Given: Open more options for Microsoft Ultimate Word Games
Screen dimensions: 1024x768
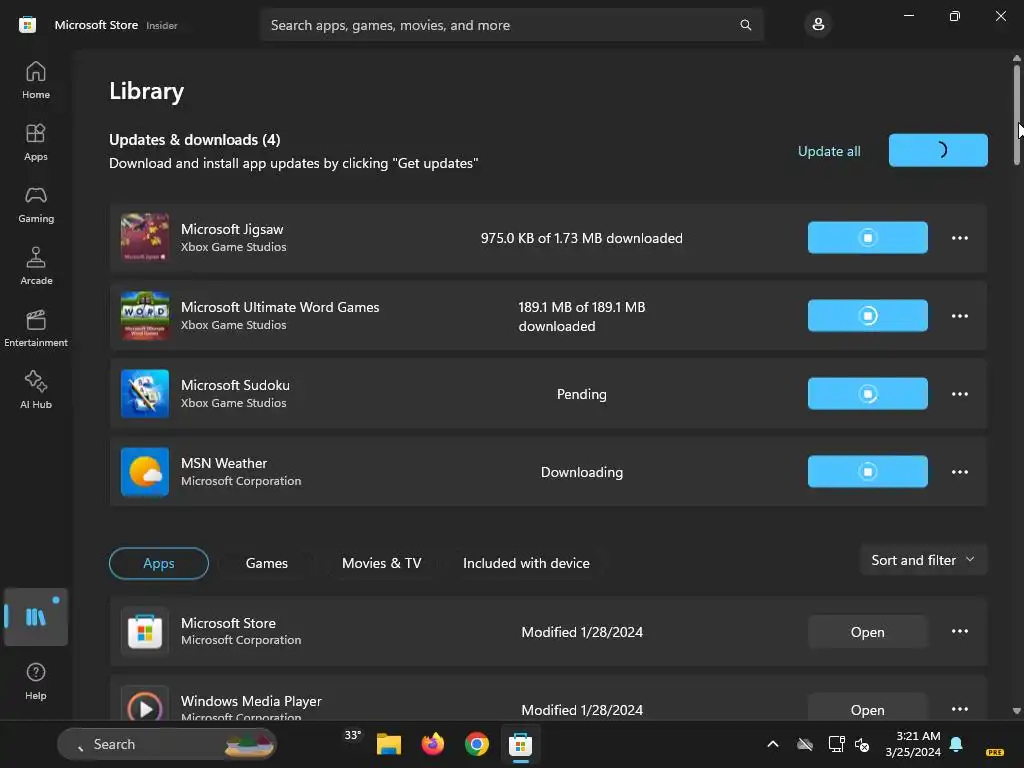Looking at the screenshot, I should (959, 315).
